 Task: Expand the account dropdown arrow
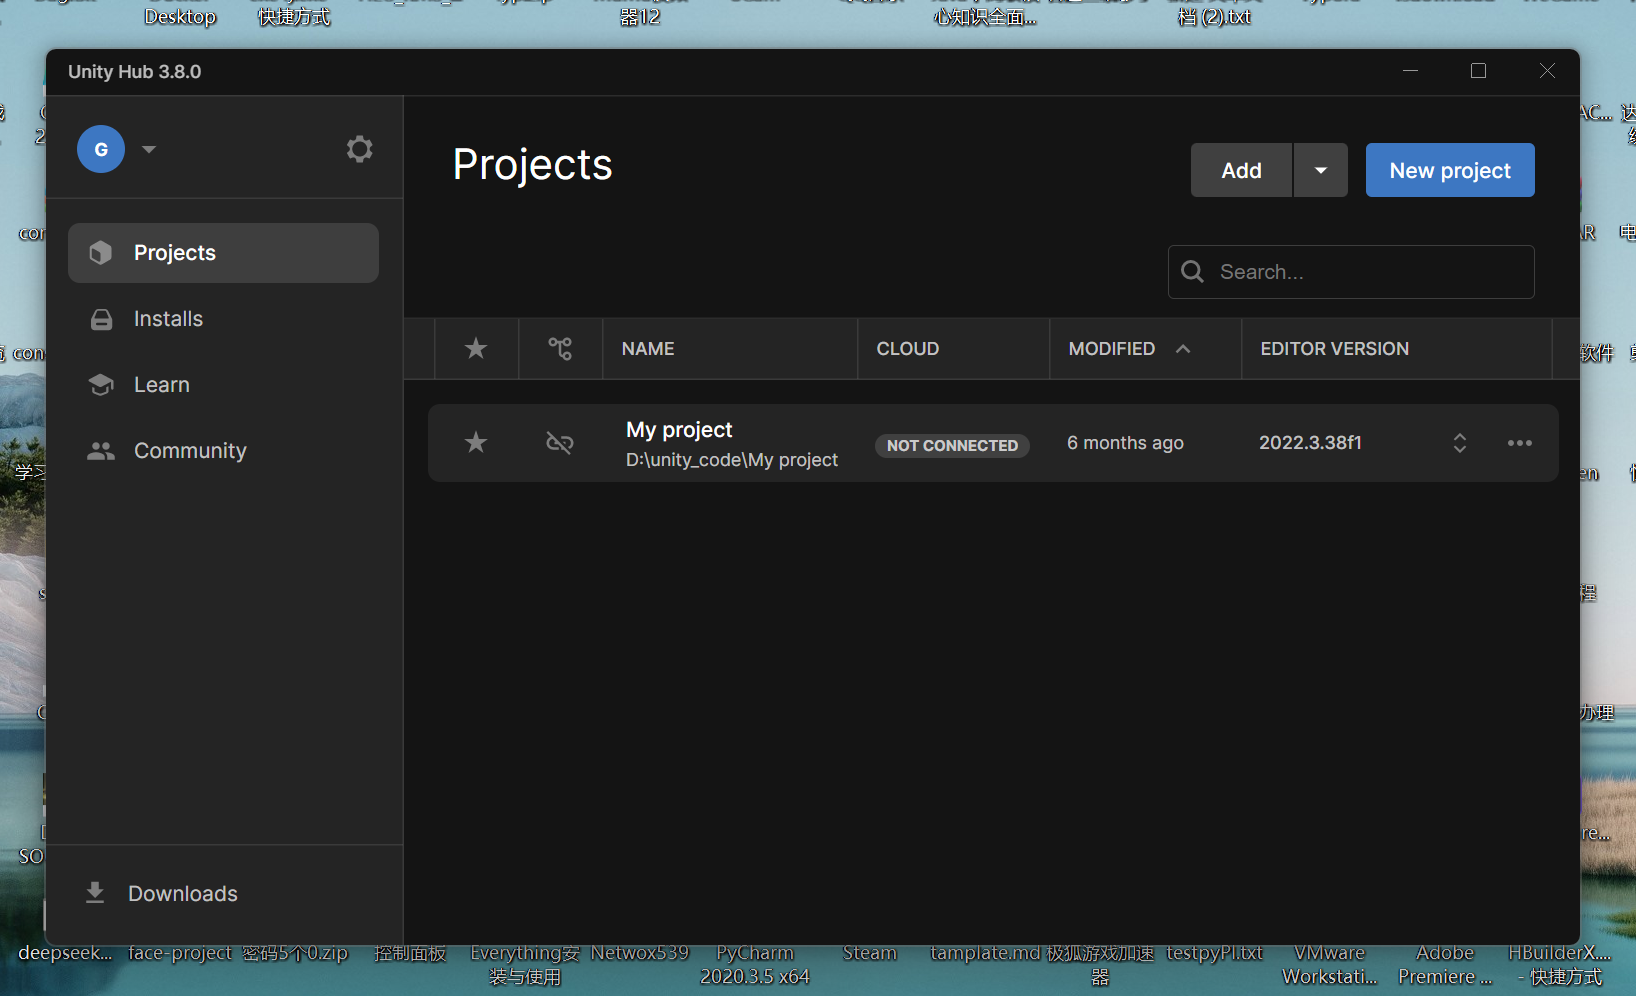[x=149, y=149]
